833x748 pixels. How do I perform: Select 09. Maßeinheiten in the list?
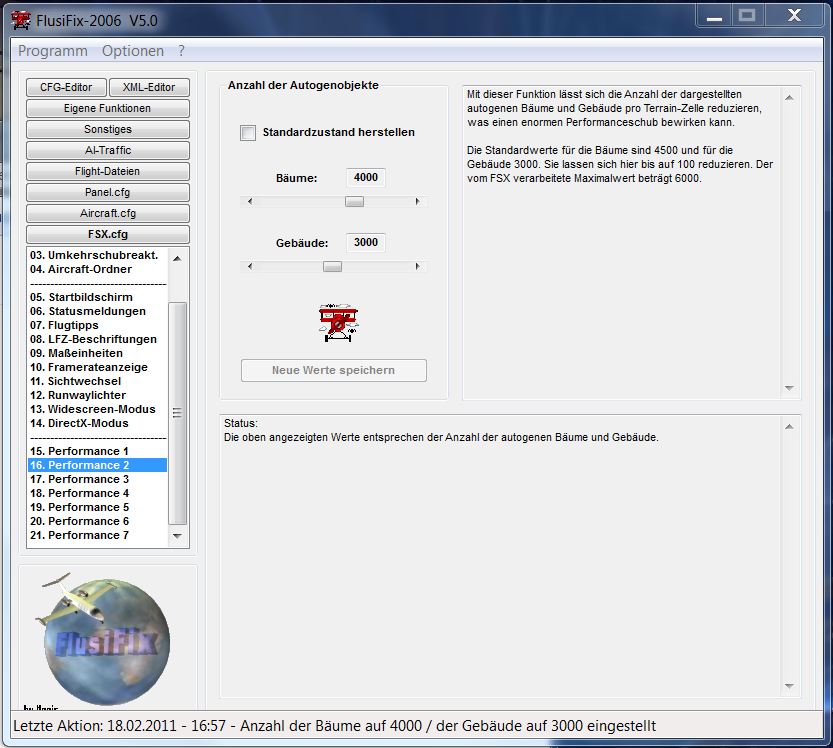97,353
